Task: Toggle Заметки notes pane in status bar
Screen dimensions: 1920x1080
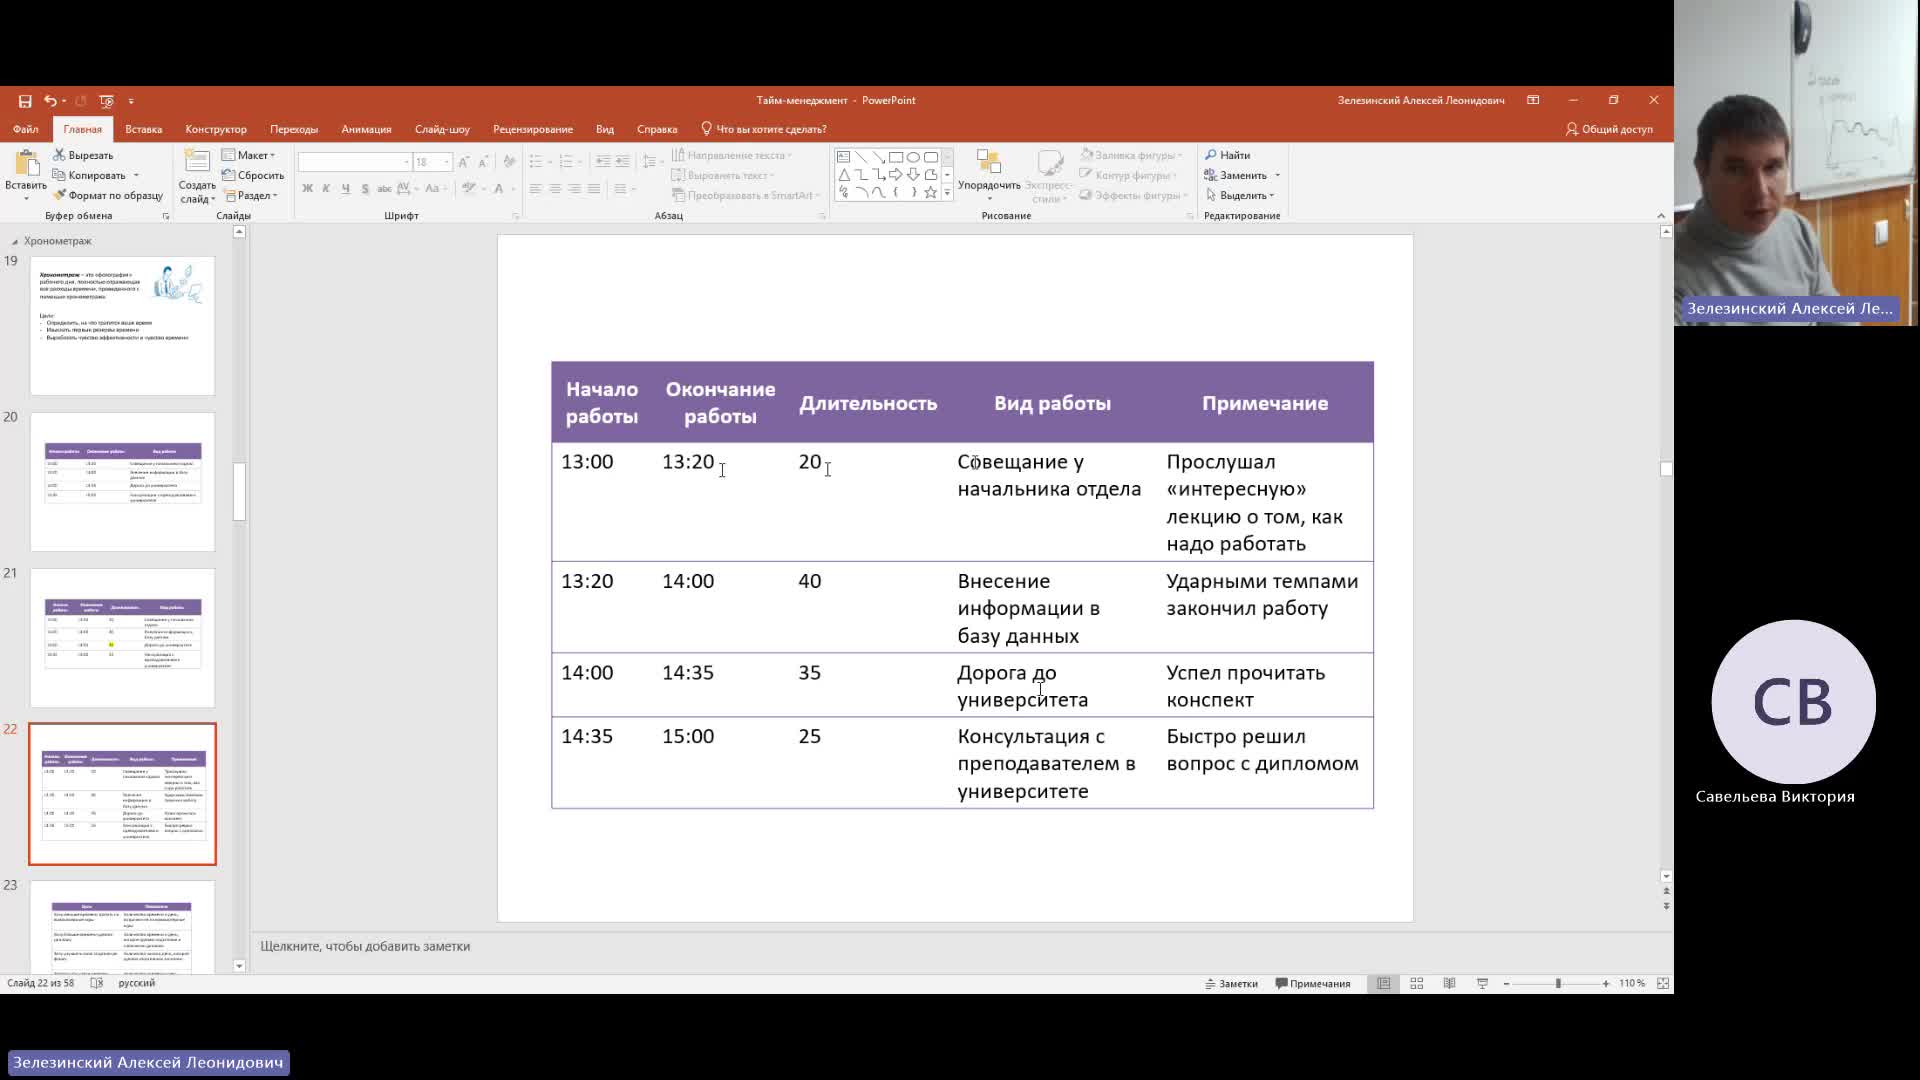Action: pos(1231,984)
